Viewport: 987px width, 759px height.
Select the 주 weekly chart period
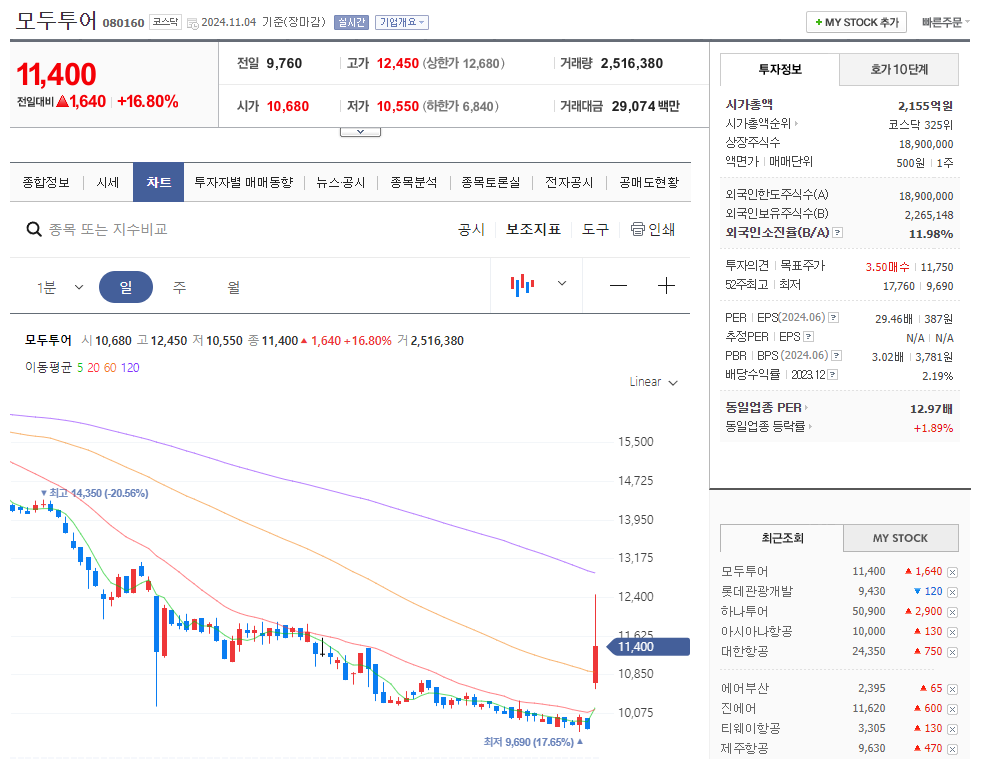click(x=179, y=287)
